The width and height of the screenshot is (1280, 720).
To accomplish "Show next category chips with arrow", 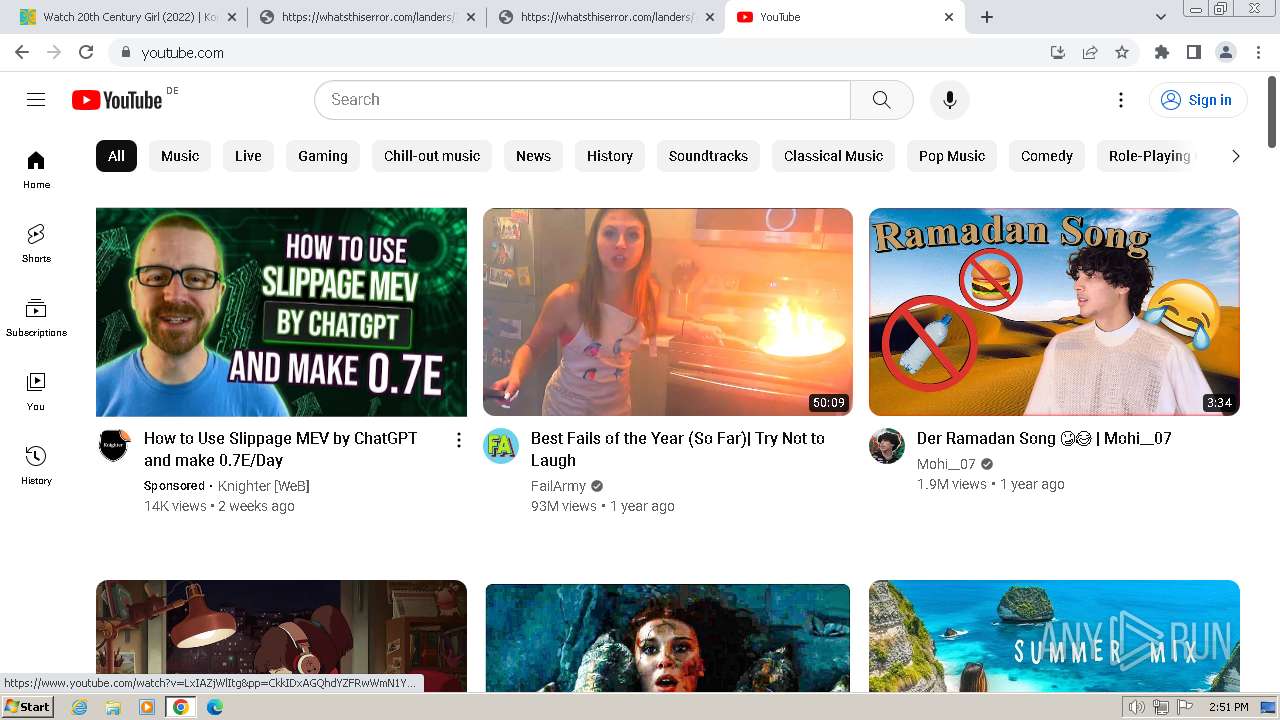I will click(1235, 156).
